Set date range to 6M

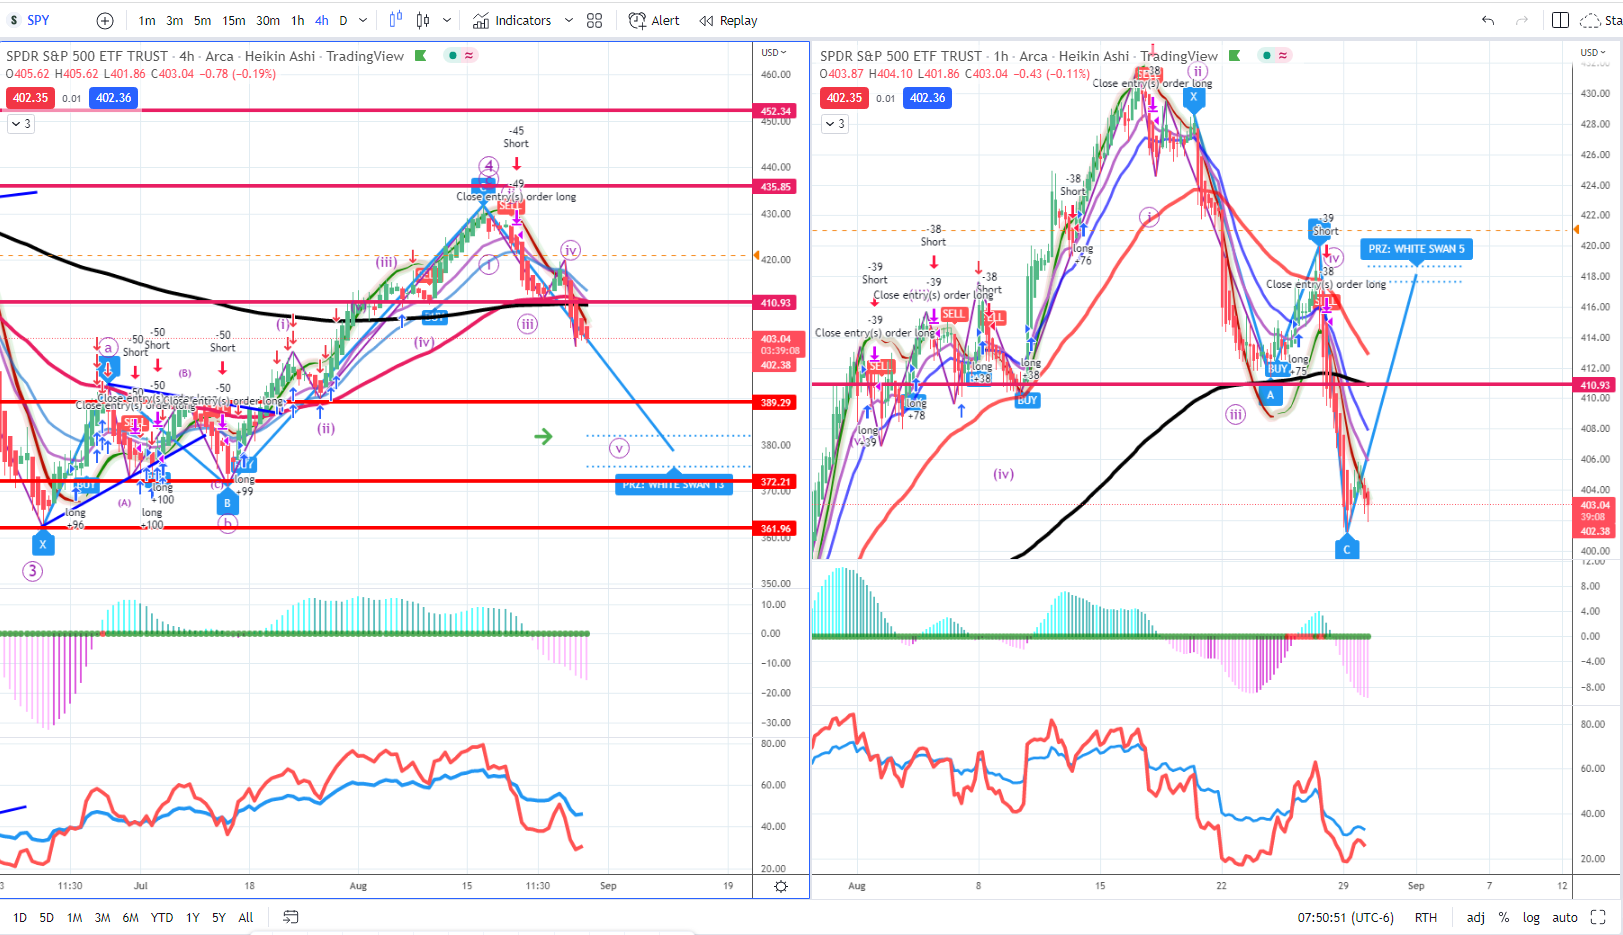point(130,917)
